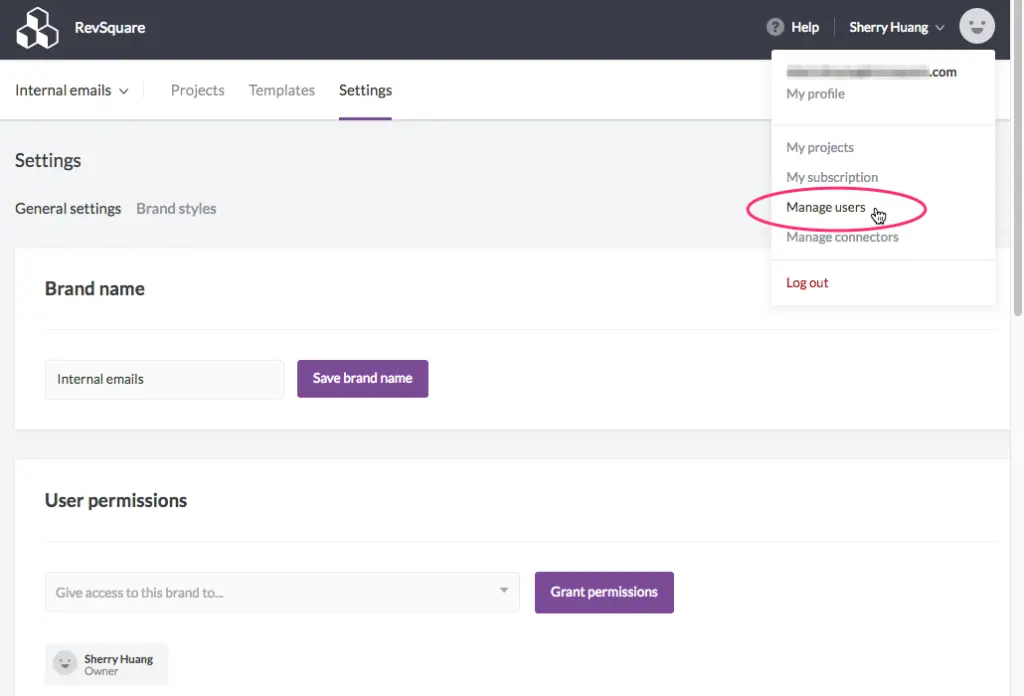Viewport: 1024px width, 696px height.
Task: Click the Grant permissions button
Action: click(x=604, y=592)
